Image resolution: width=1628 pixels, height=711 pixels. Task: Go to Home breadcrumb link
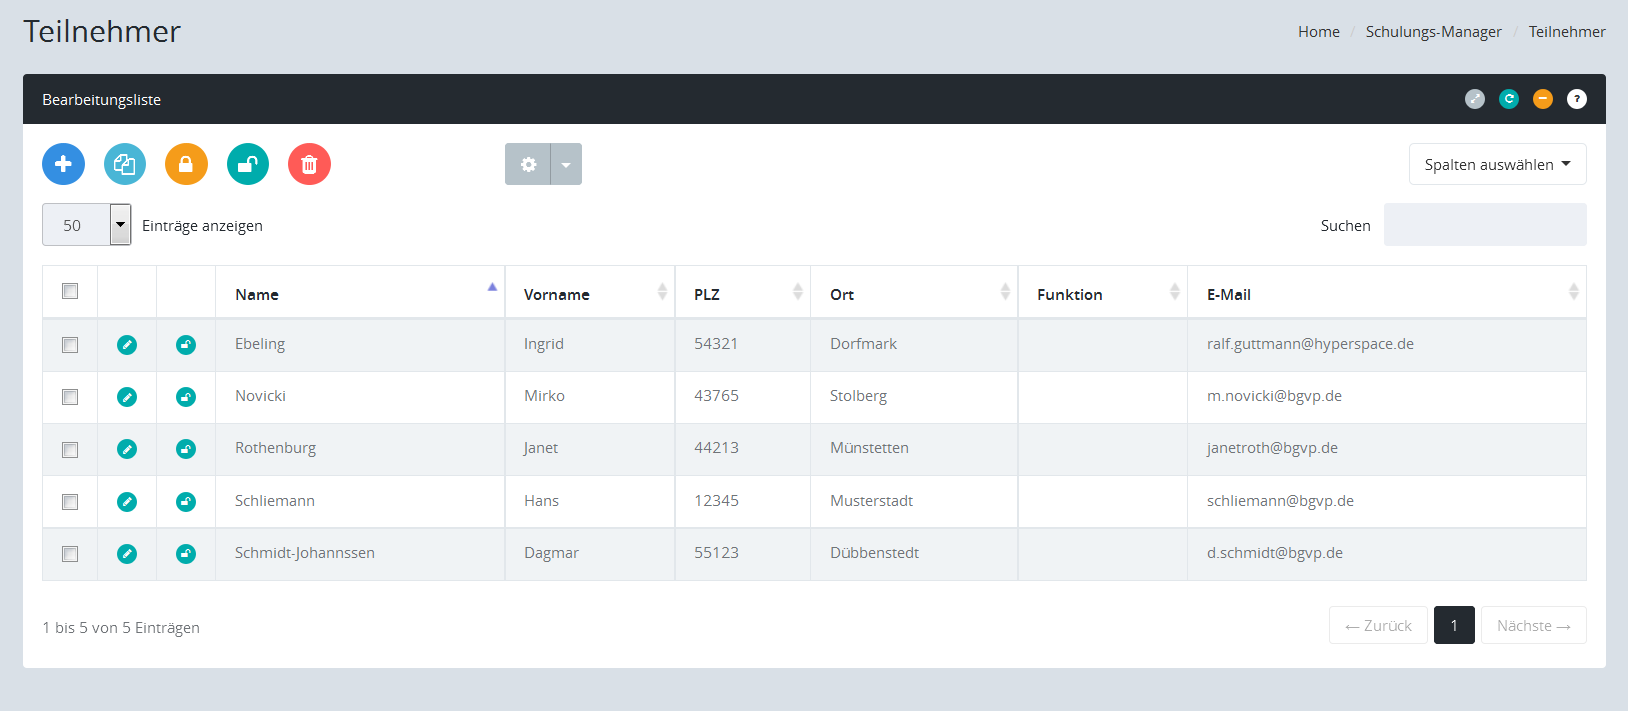(1318, 32)
